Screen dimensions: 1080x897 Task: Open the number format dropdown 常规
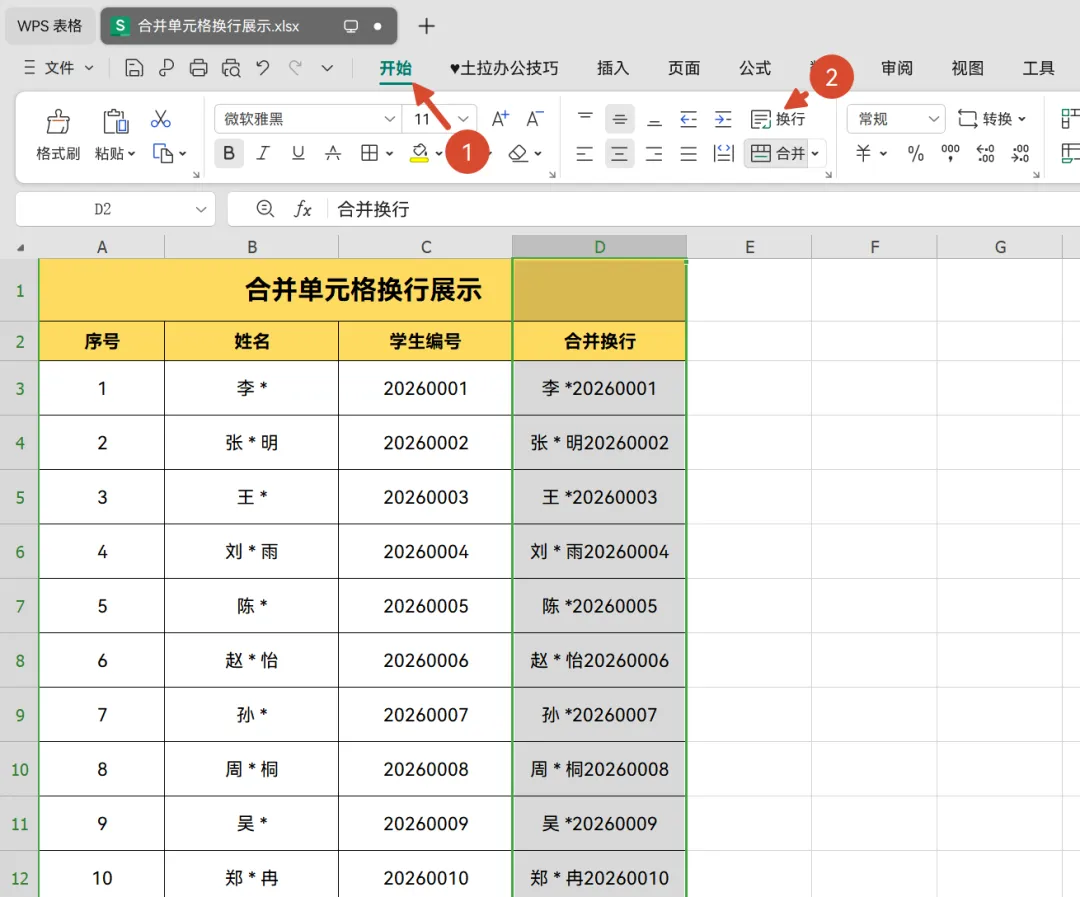point(934,118)
